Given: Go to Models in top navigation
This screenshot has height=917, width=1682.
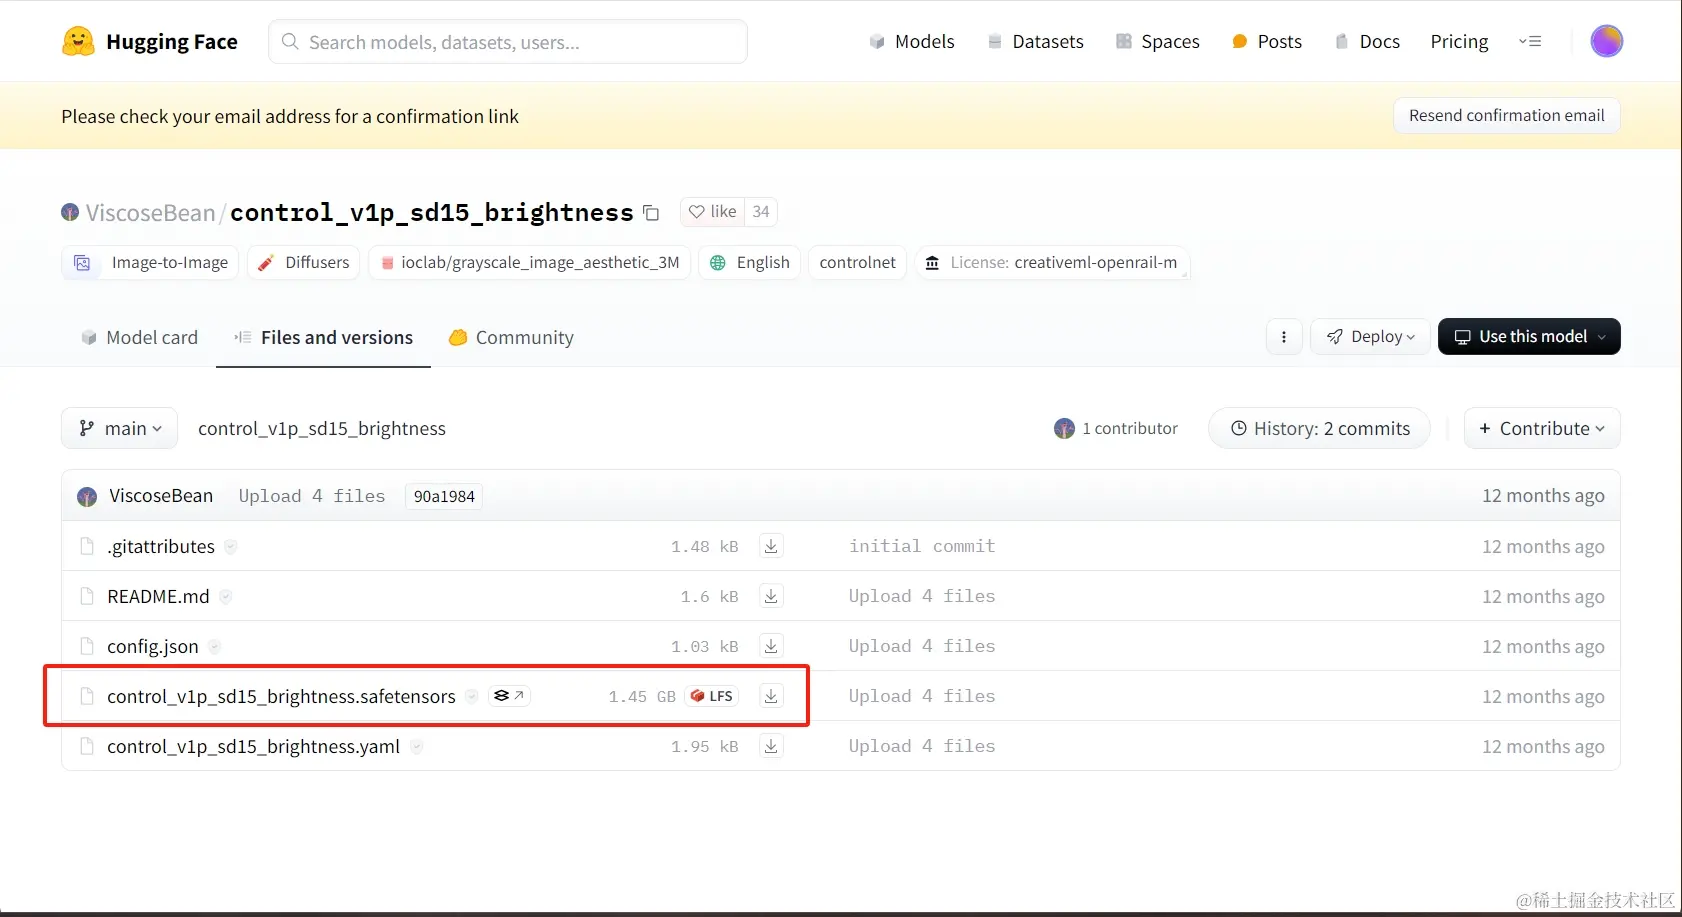Looking at the screenshot, I should pyautogui.click(x=912, y=41).
